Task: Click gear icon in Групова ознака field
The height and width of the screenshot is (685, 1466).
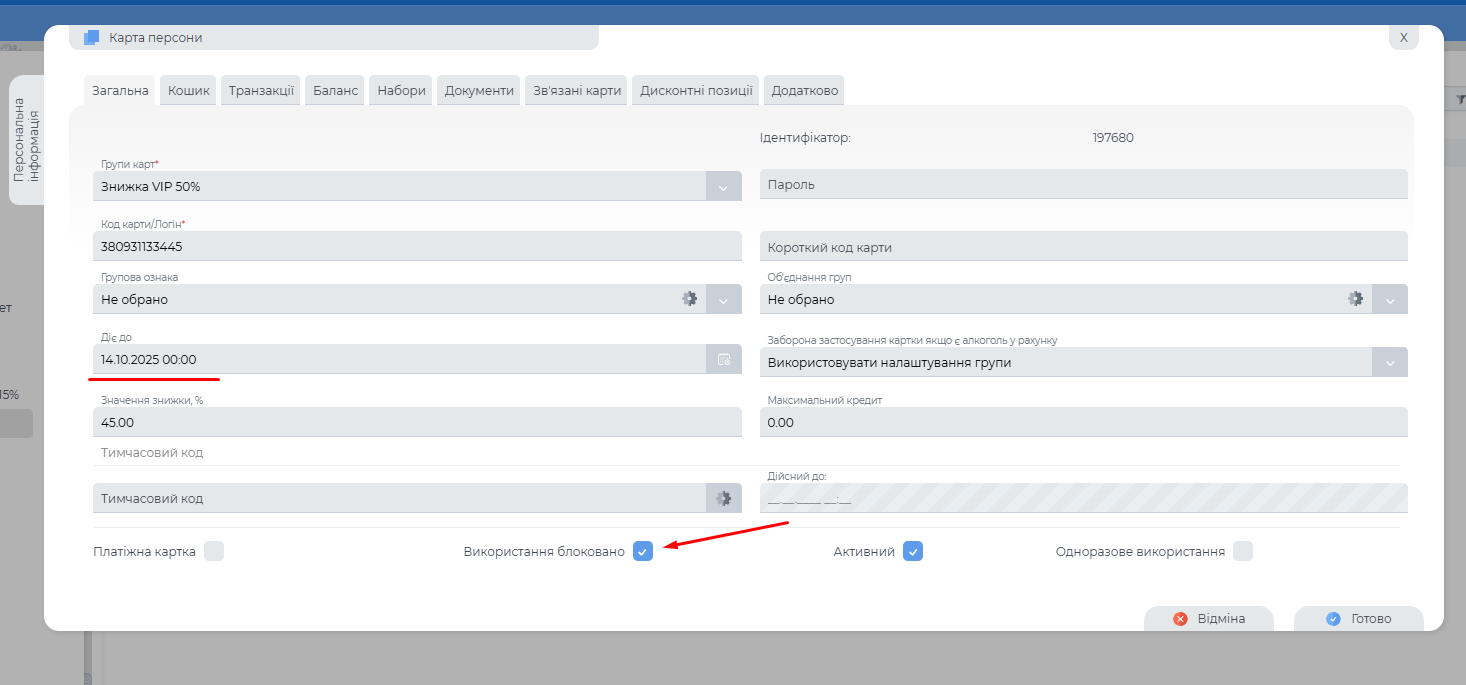Action: (689, 299)
